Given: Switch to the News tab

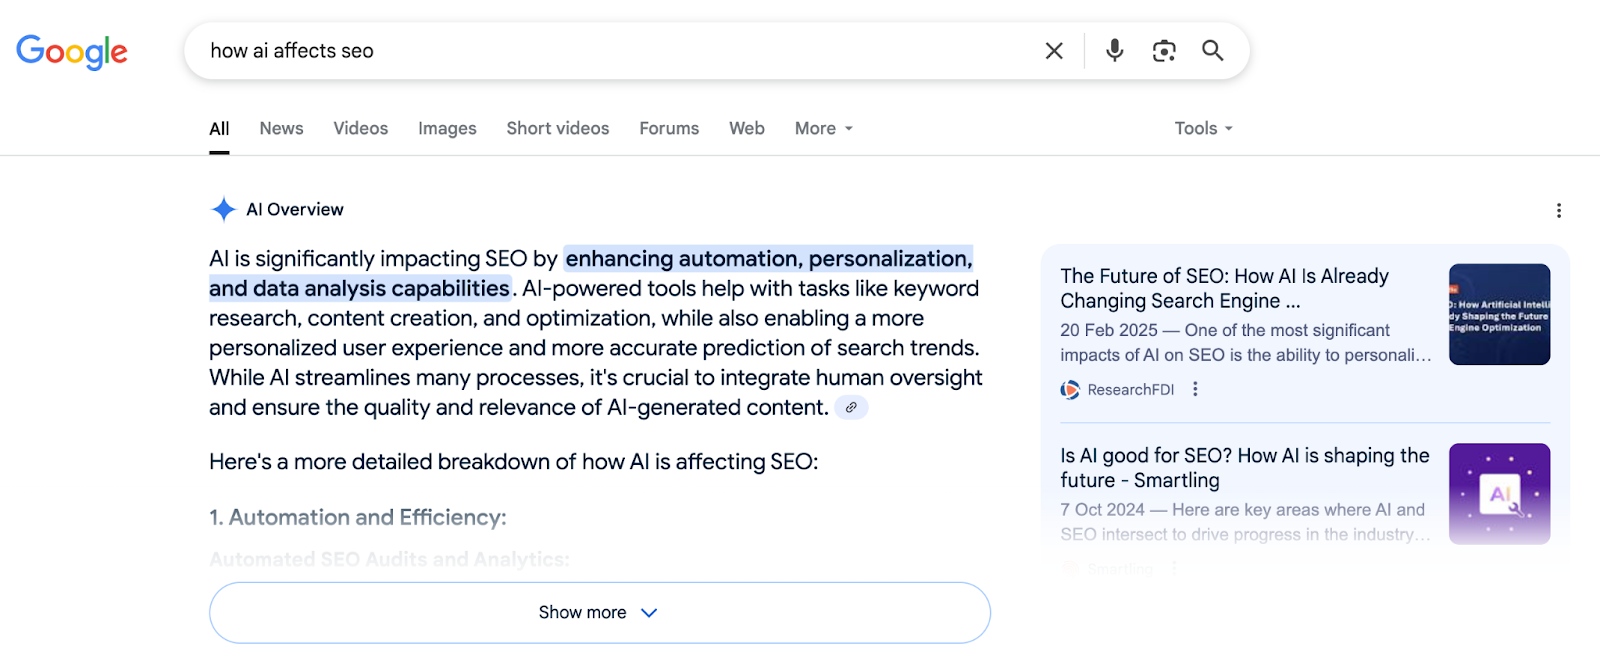Looking at the screenshot, I should click(x=281, y=128).
